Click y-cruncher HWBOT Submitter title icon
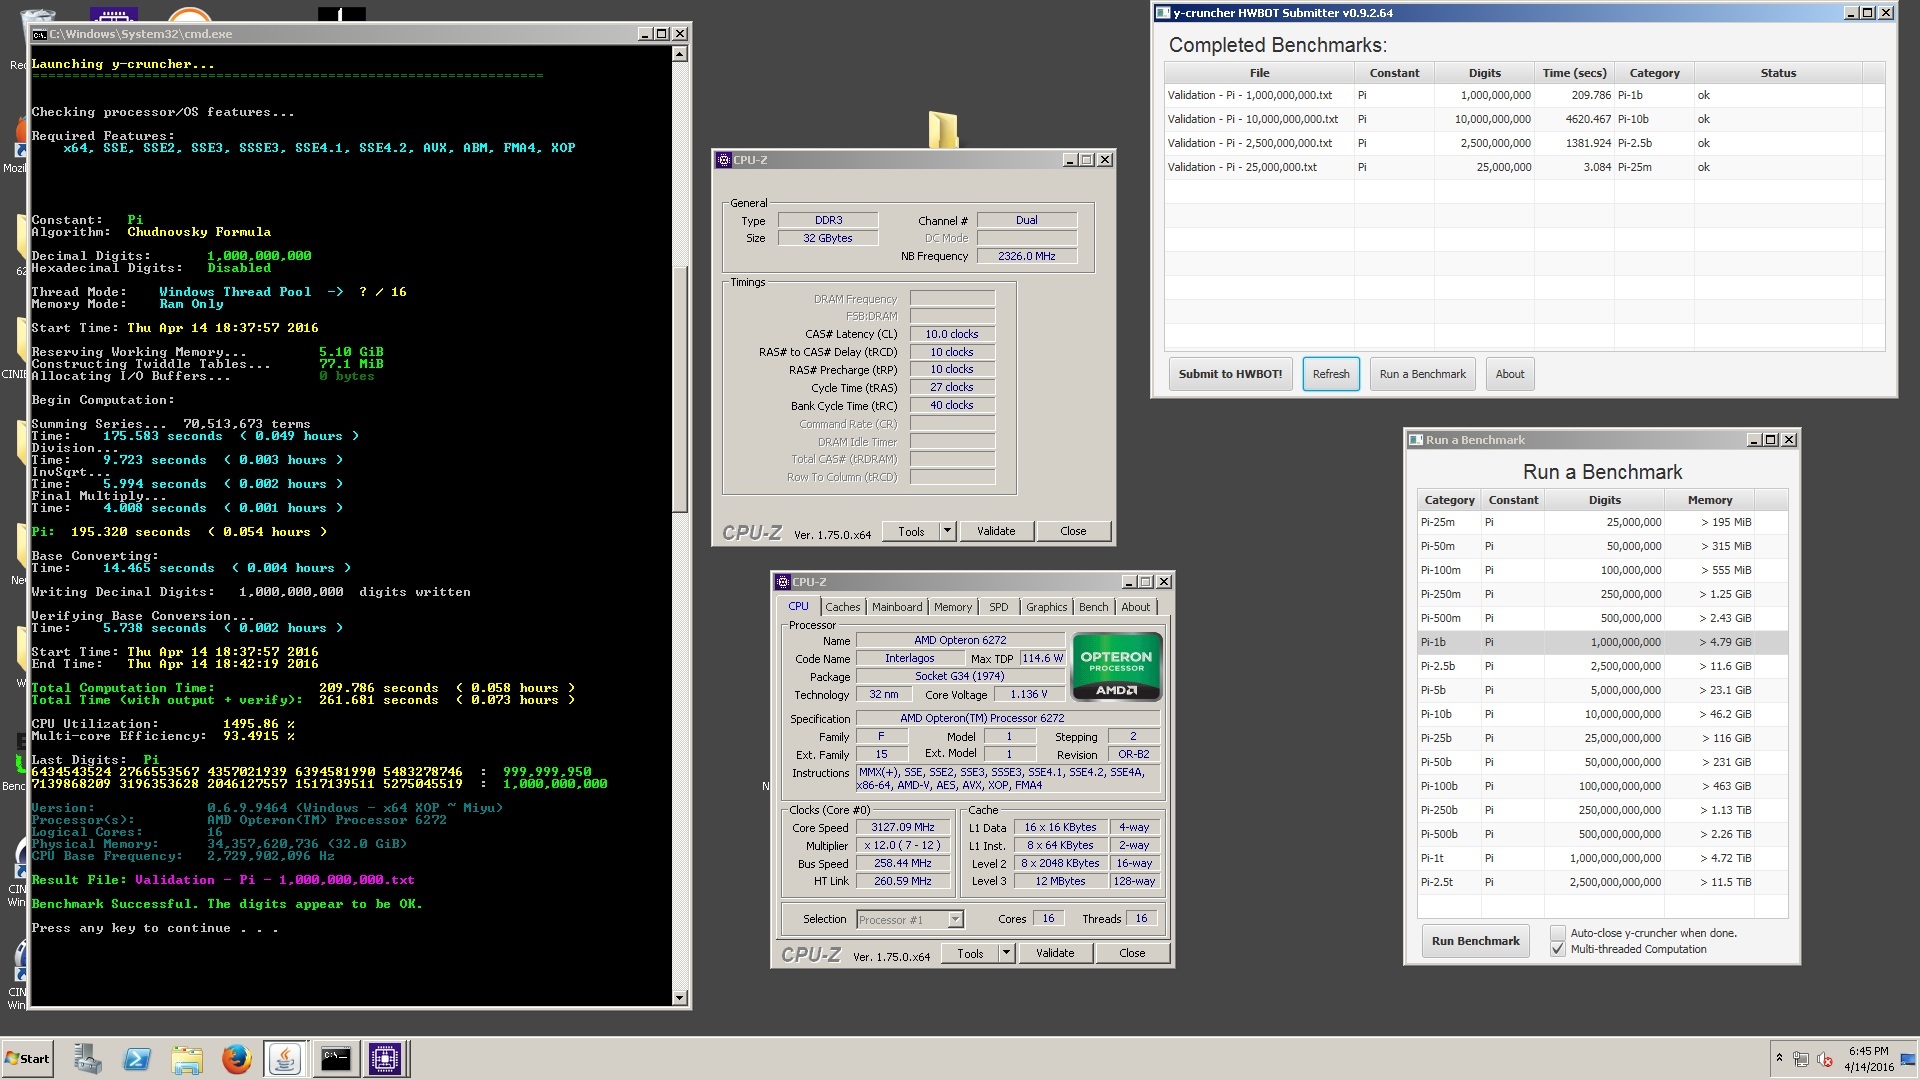The image size is (1920, 1080). [1162, 13]
